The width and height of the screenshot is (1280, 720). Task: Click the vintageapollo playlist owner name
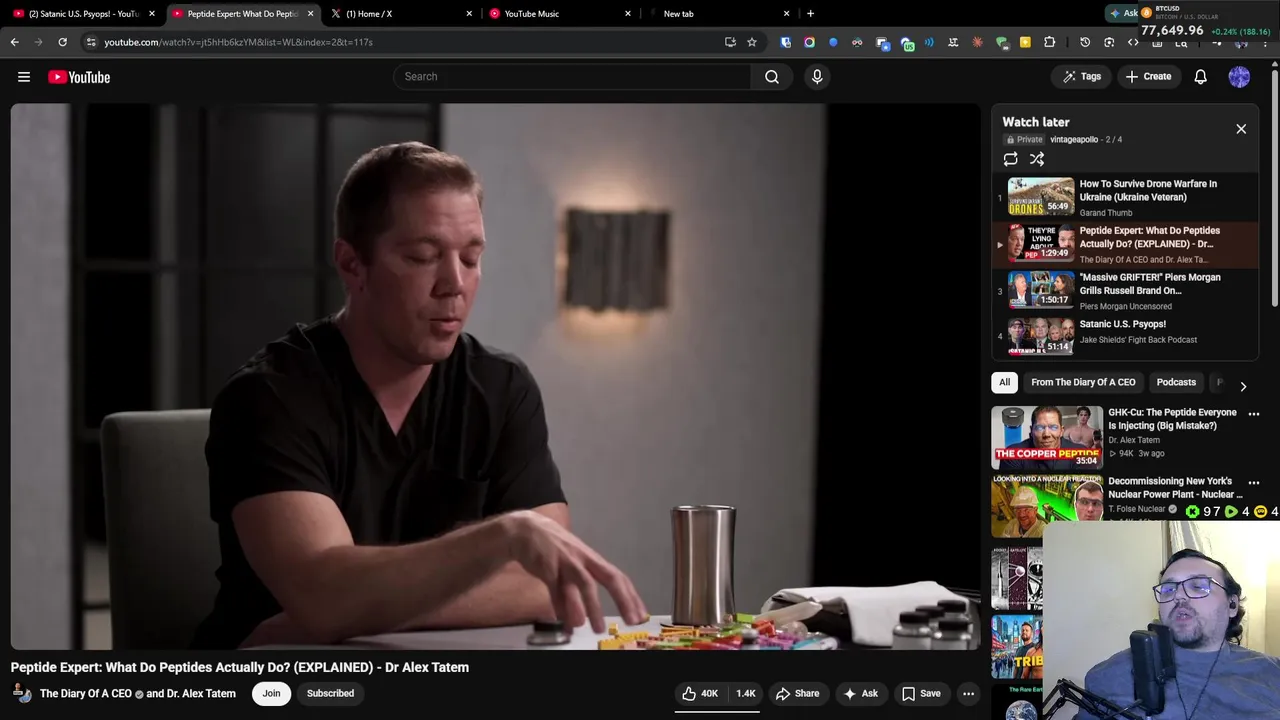point(1074,140)
